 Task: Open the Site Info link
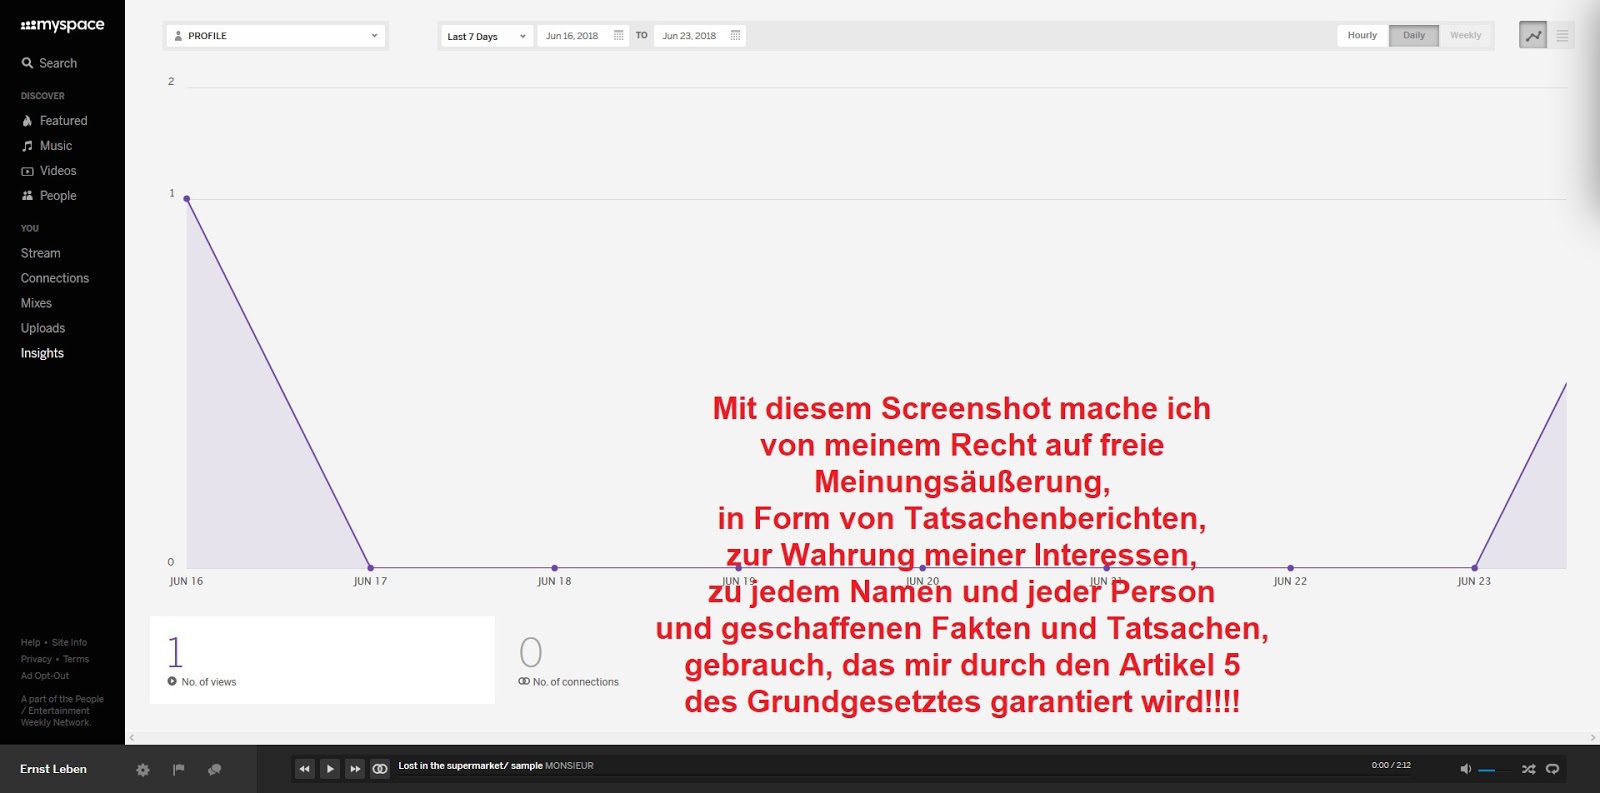69,642
